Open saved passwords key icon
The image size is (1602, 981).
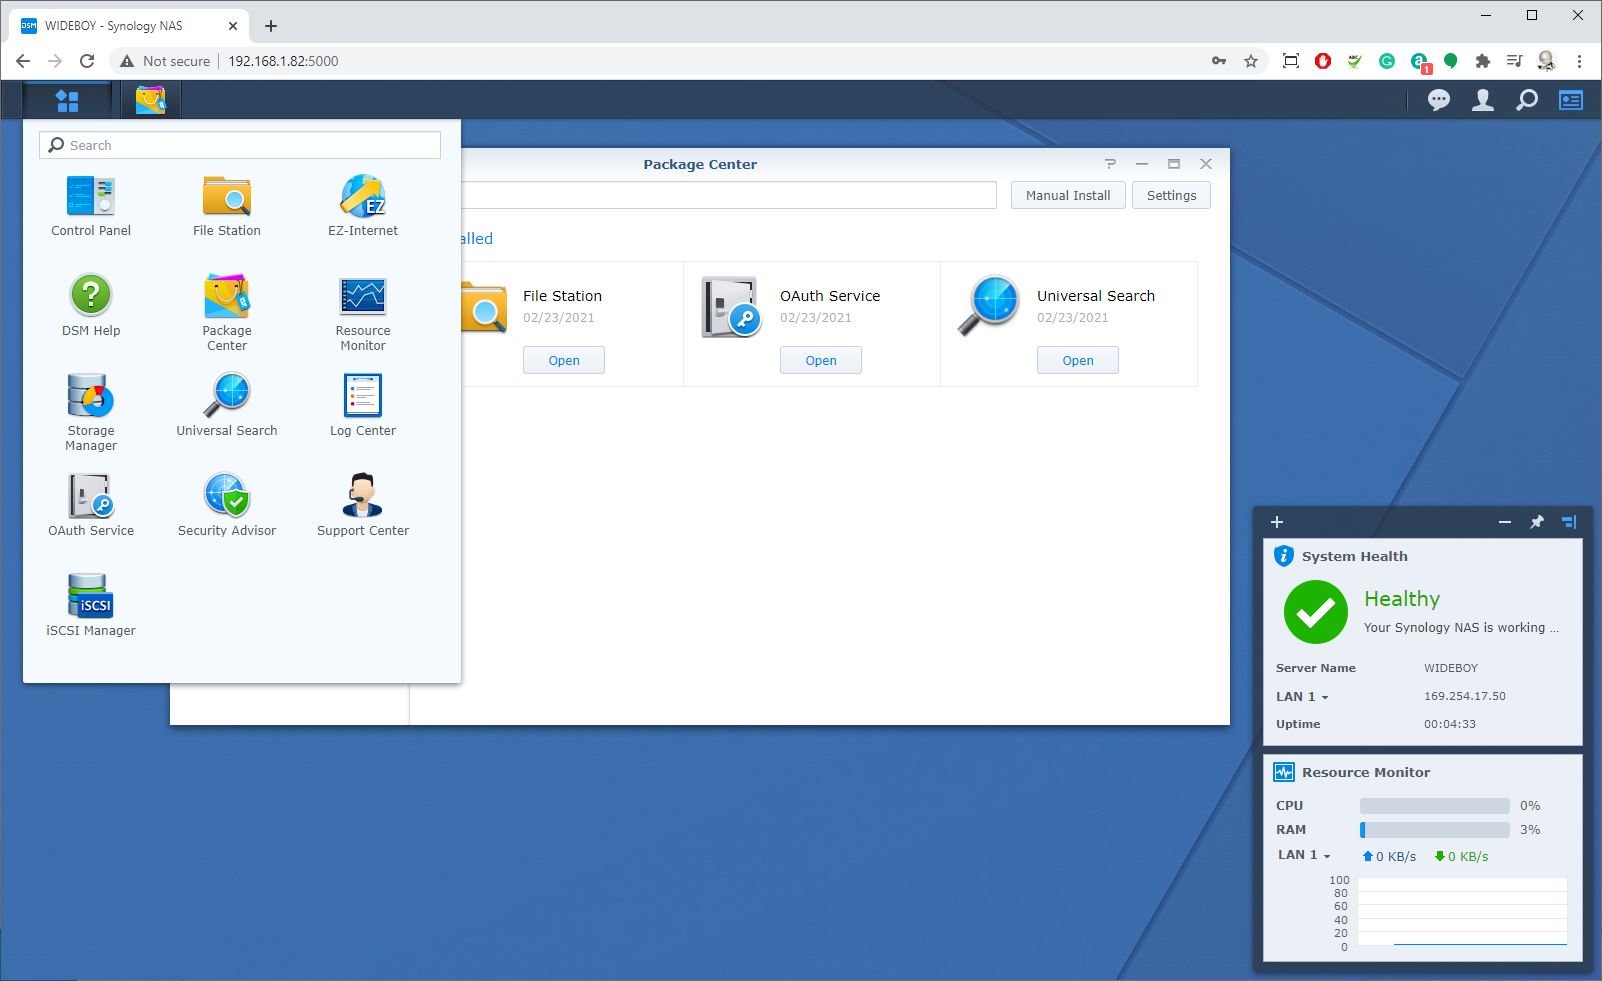pos(1219,61)
